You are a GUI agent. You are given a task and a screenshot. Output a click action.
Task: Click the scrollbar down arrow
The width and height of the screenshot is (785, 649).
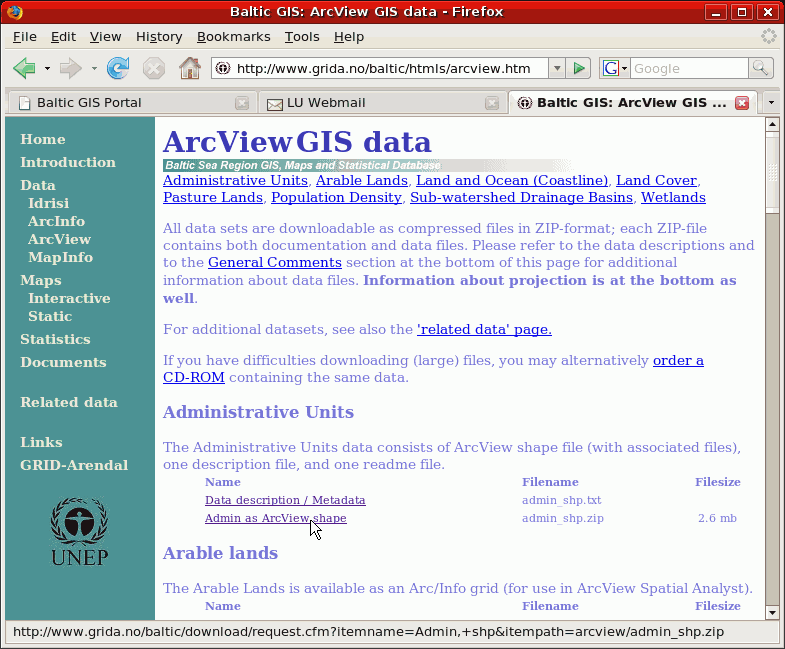[771, 612]
